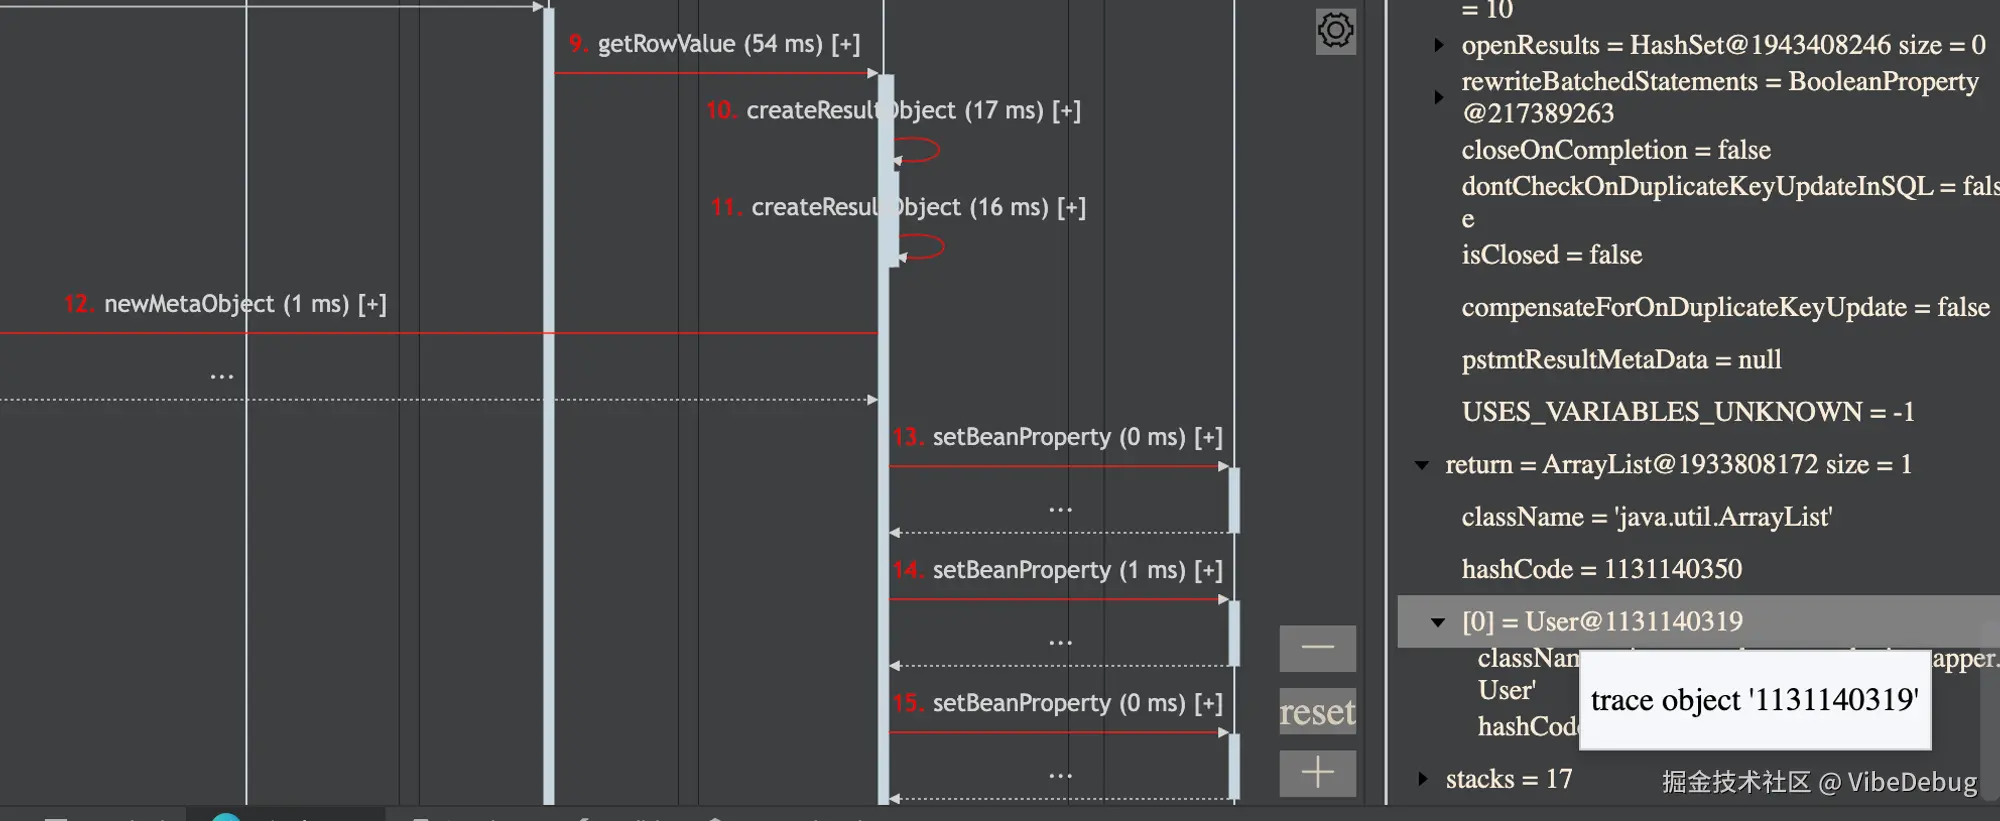Select the closeOnCompletion = false row
The height and width of the screenshot is (821, 2000).
click(1616, 150)
